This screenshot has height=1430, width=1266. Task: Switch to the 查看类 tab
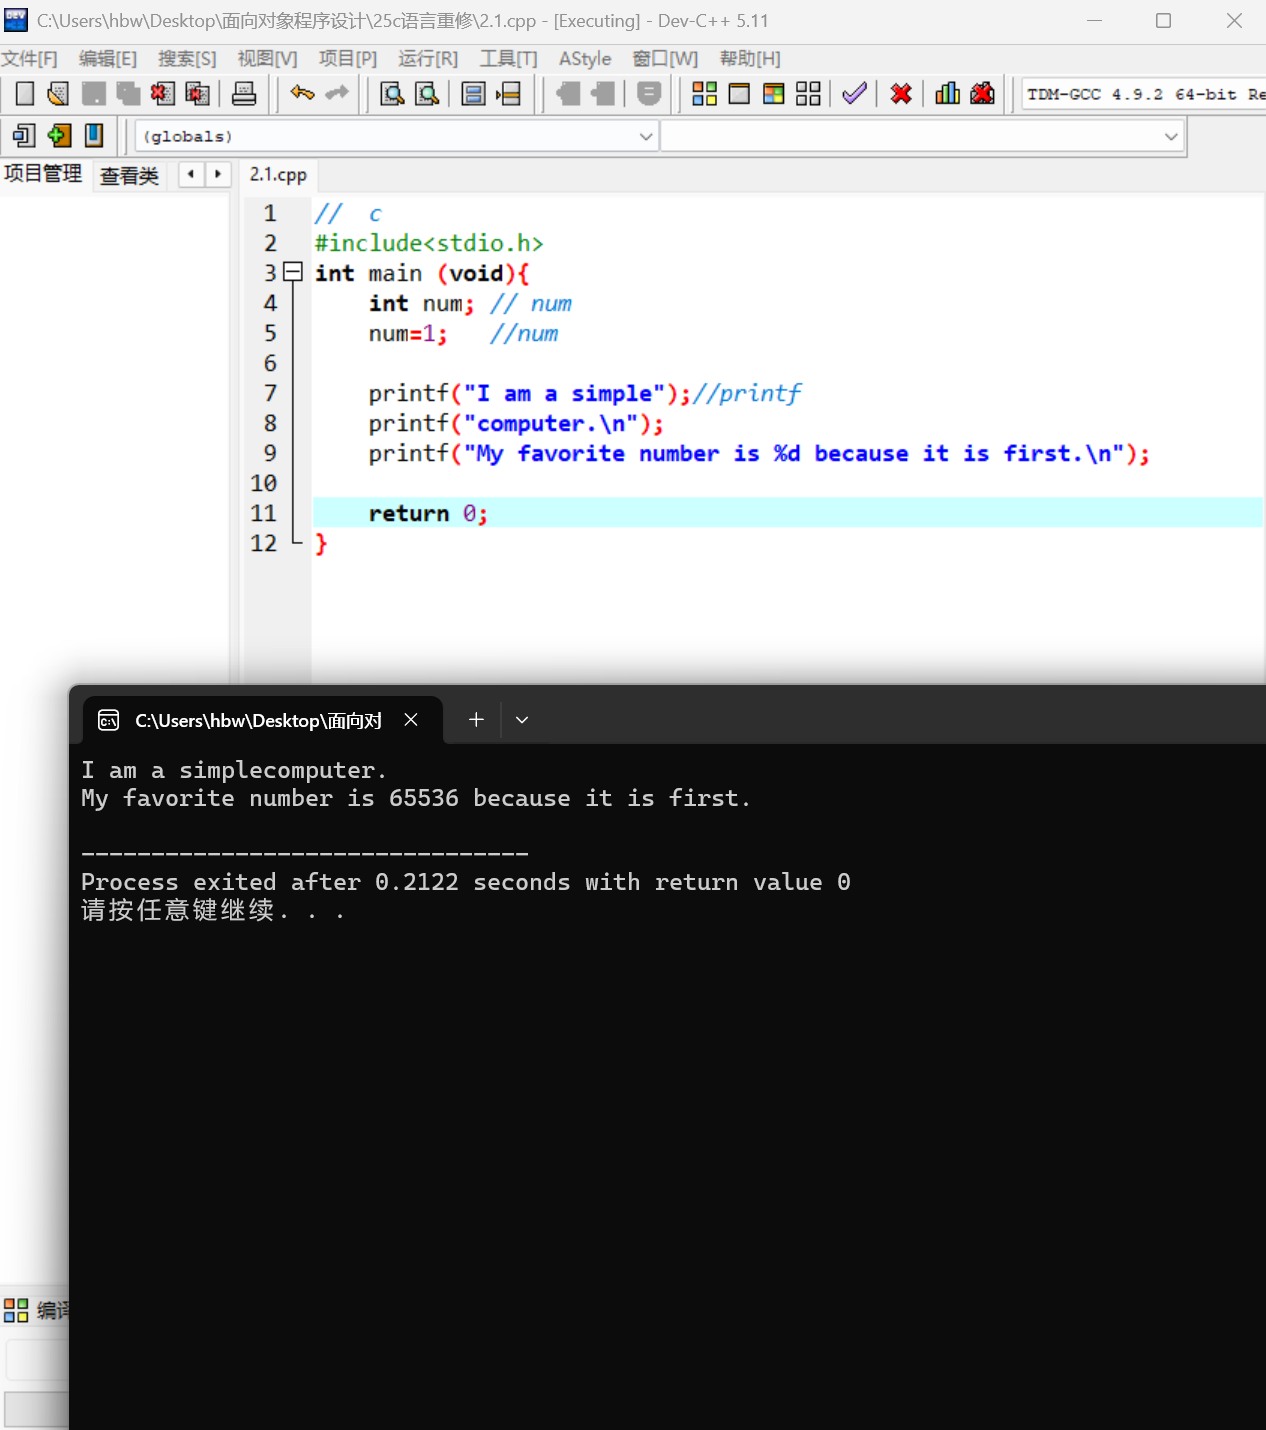[129, 176]
